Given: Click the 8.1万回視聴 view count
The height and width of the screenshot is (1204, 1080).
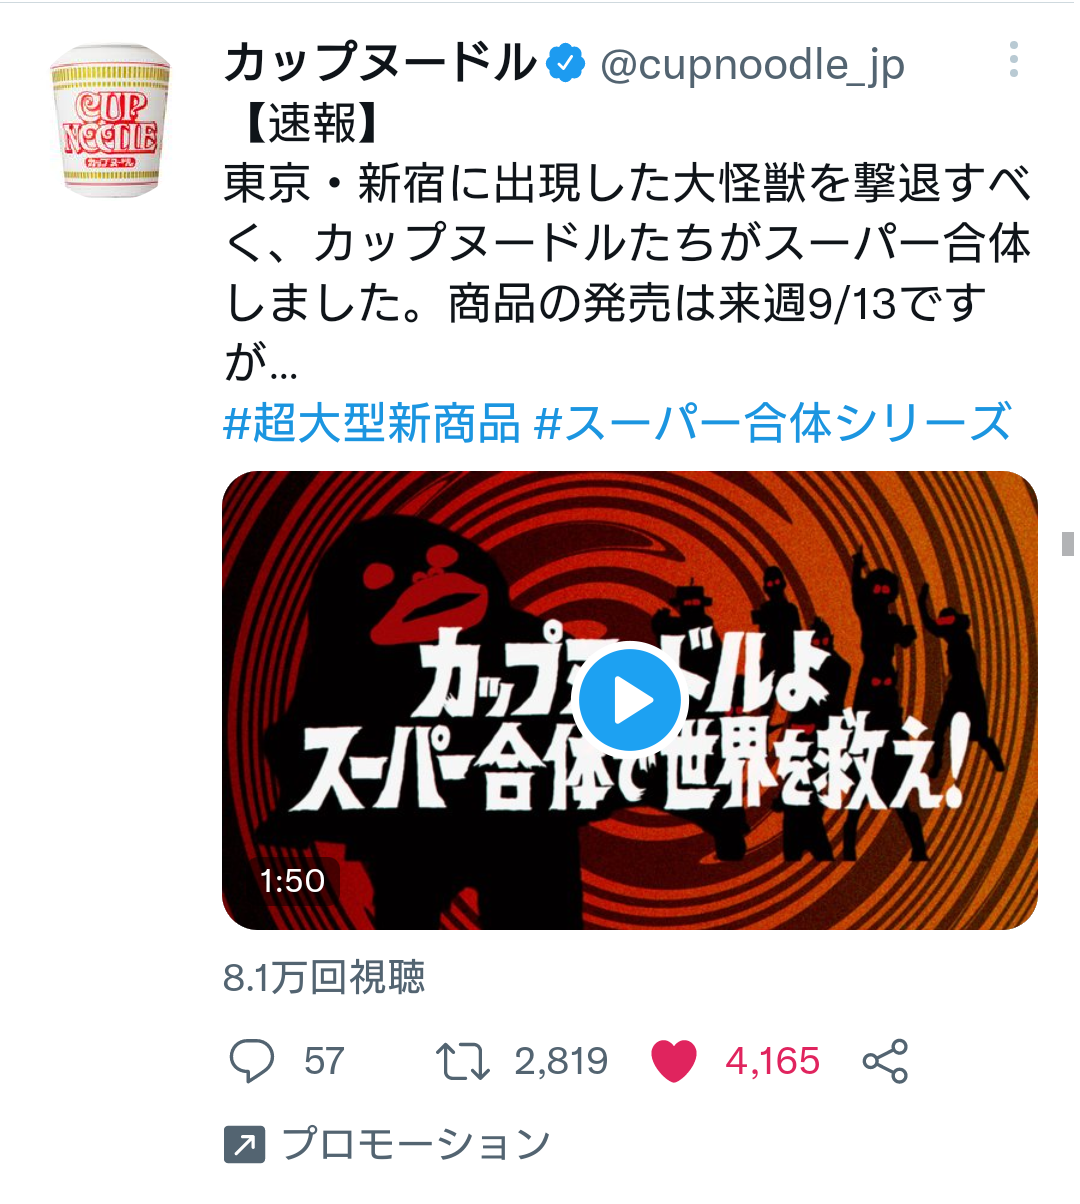Looking at the screenshot, I should tap(325, 977).
